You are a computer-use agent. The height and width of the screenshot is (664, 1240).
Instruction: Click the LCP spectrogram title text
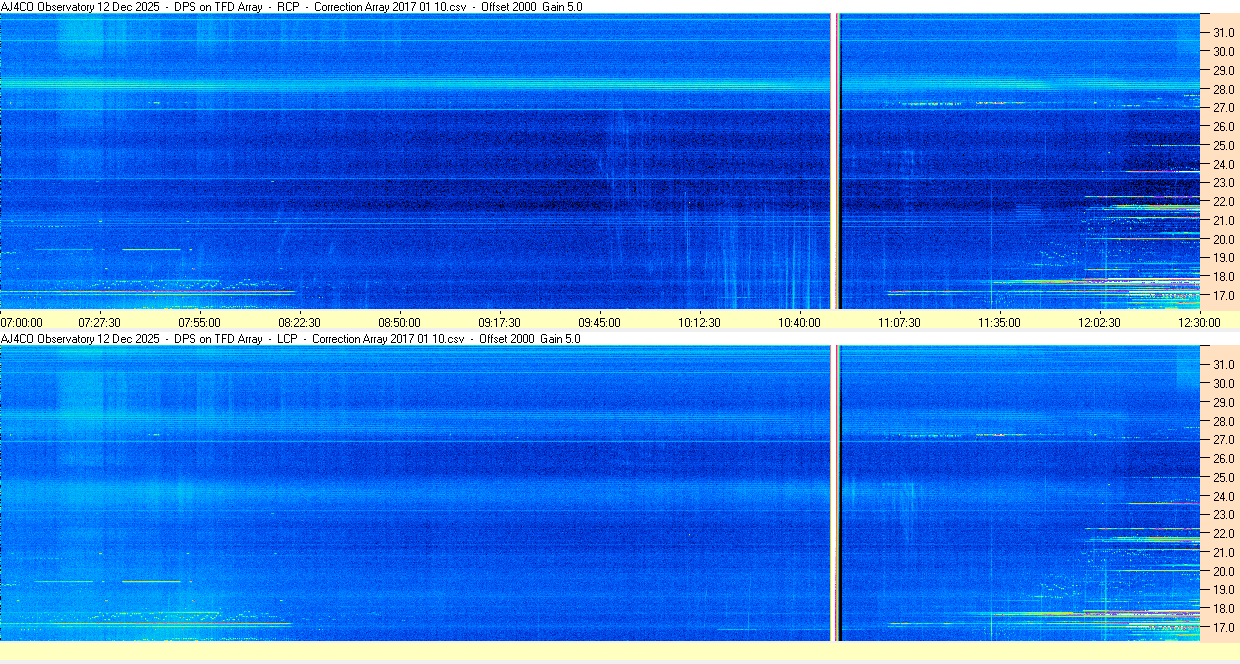pos(291,339)
